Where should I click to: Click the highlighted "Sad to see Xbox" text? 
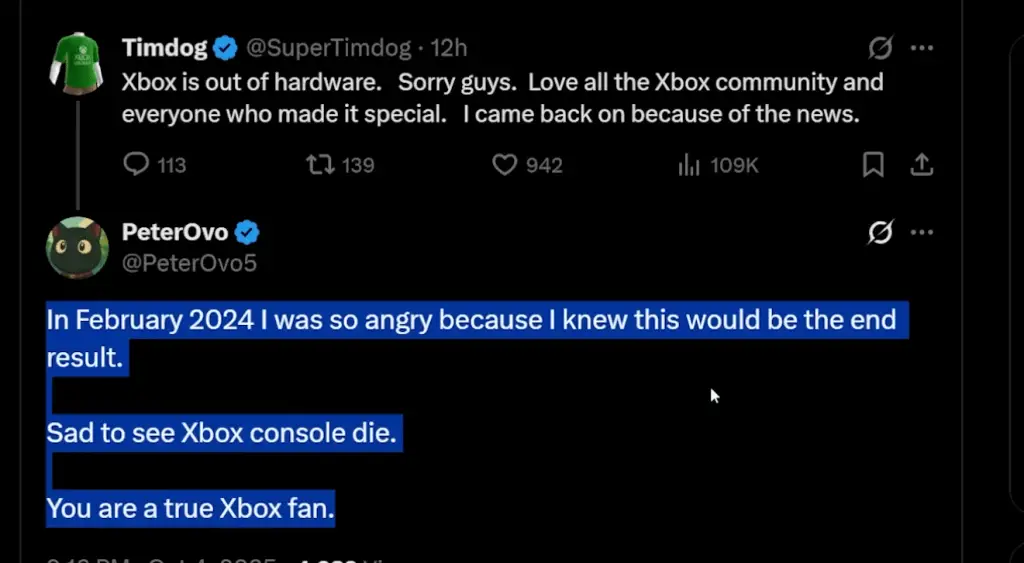[220, 434]
